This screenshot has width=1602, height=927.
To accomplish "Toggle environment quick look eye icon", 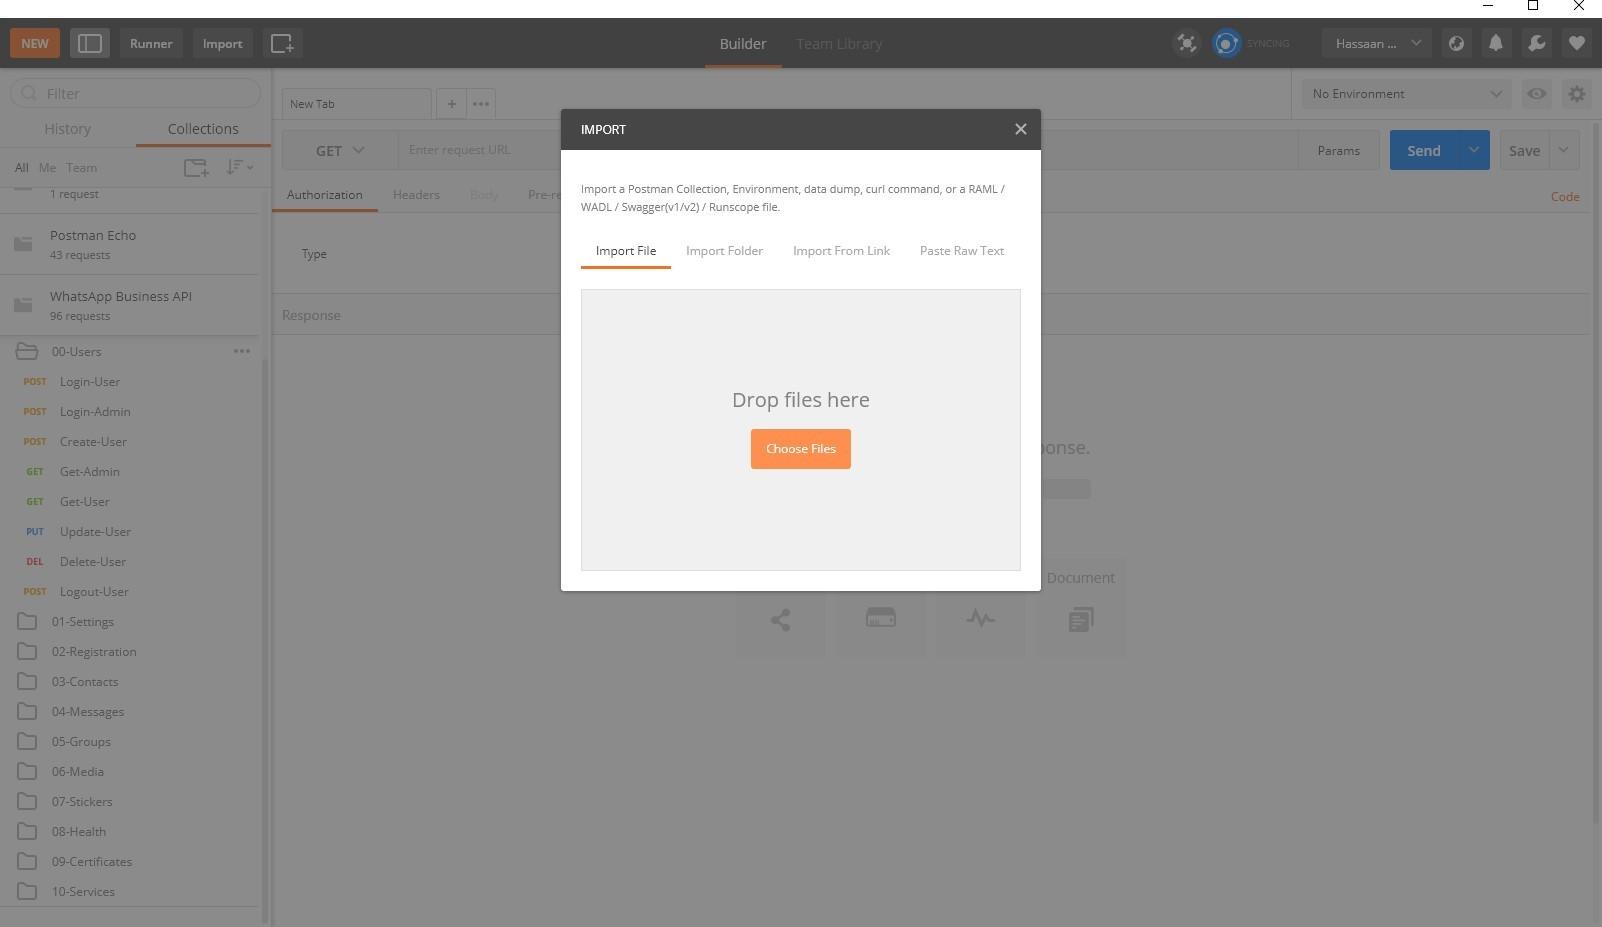I will tap(1536, 94).
